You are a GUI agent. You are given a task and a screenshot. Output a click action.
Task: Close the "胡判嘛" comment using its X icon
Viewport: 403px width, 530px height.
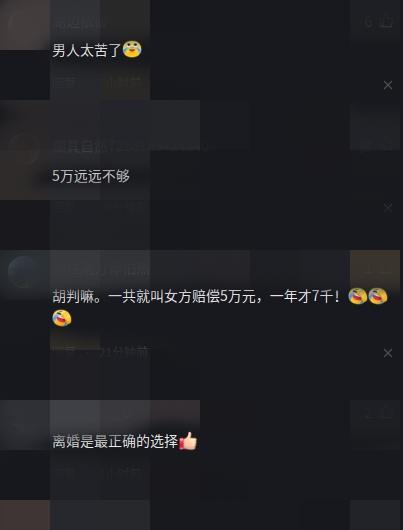click(388, 353)
